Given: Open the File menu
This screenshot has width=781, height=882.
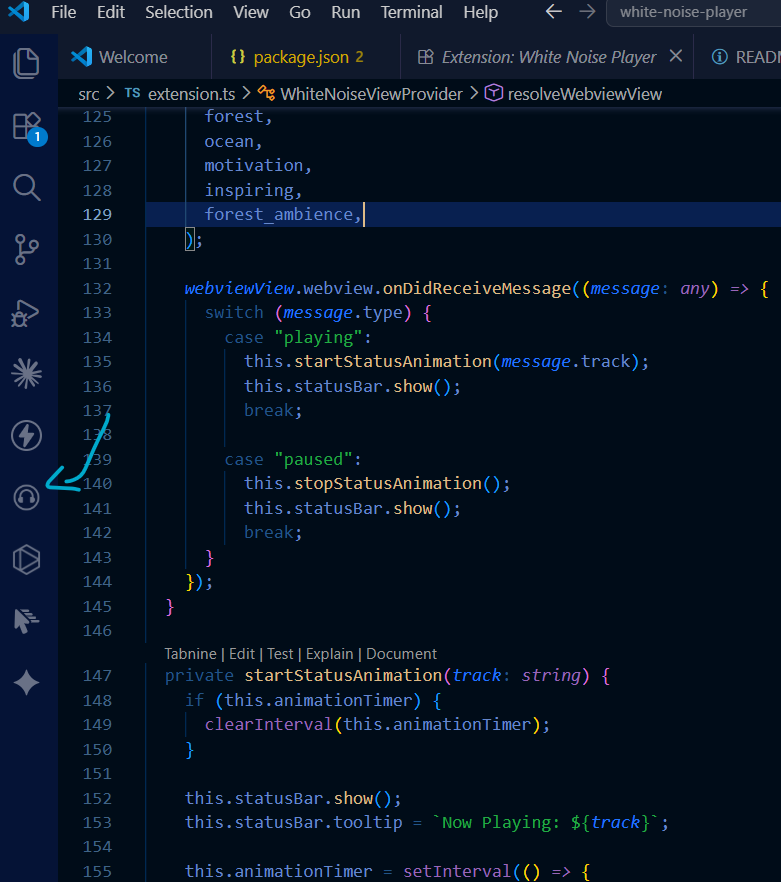Looking at the screenshot, I should click(x=64, y=12).
